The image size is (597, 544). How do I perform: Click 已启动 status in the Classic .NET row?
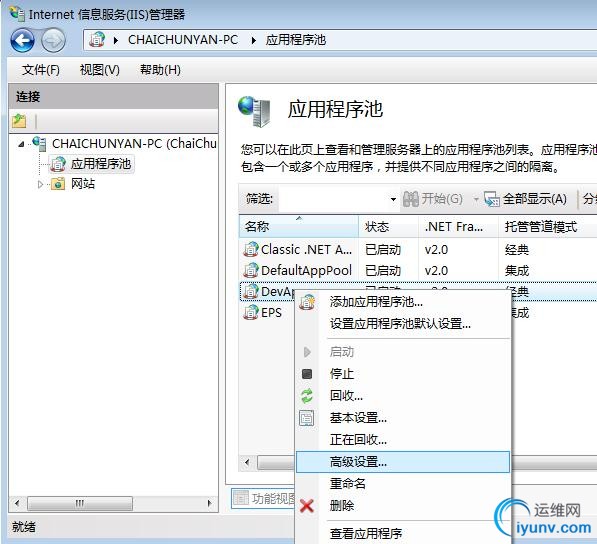coord(383,249)
